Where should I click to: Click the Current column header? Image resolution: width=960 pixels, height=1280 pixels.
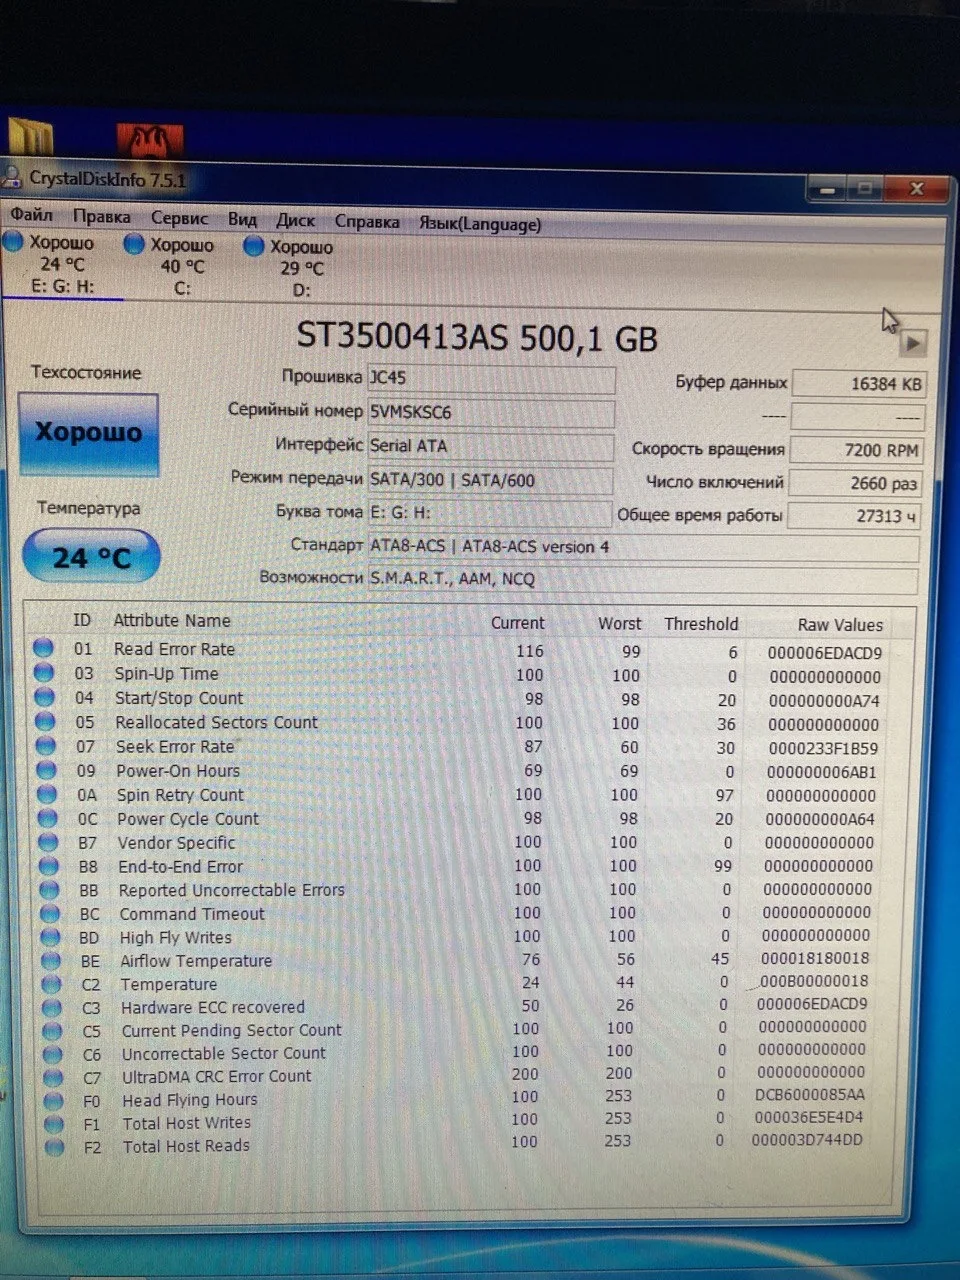click(x=517, y=622)
